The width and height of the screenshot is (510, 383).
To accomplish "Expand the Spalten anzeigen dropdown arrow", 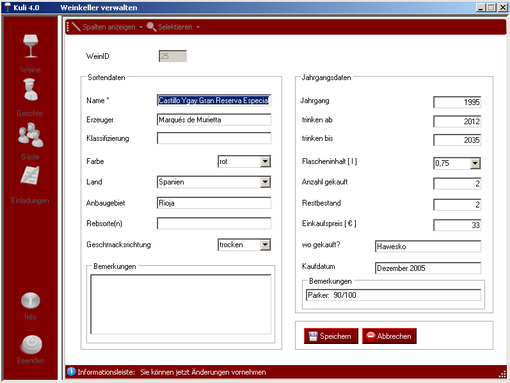I will tap(141, 27).
